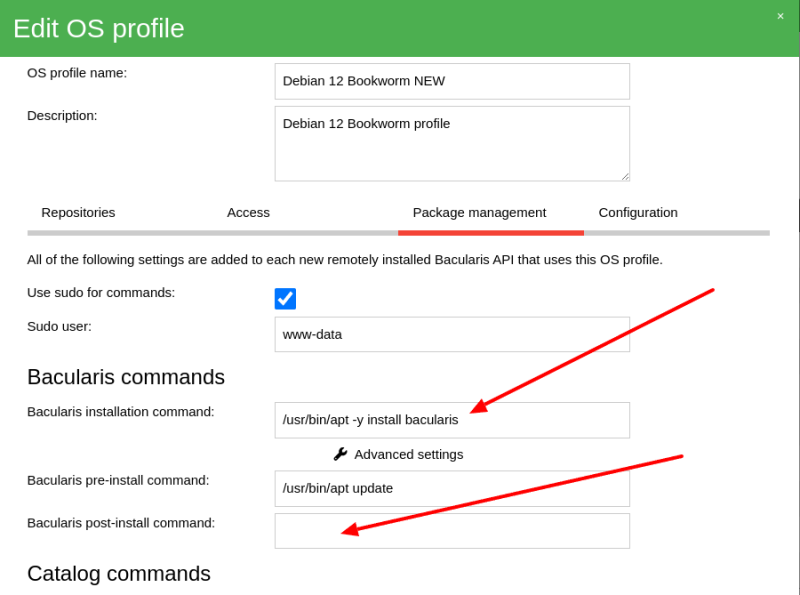Image resolution: width=800 pixels, height=595 pixels.
Task: Open the Configuration tab
Action: 638,212
